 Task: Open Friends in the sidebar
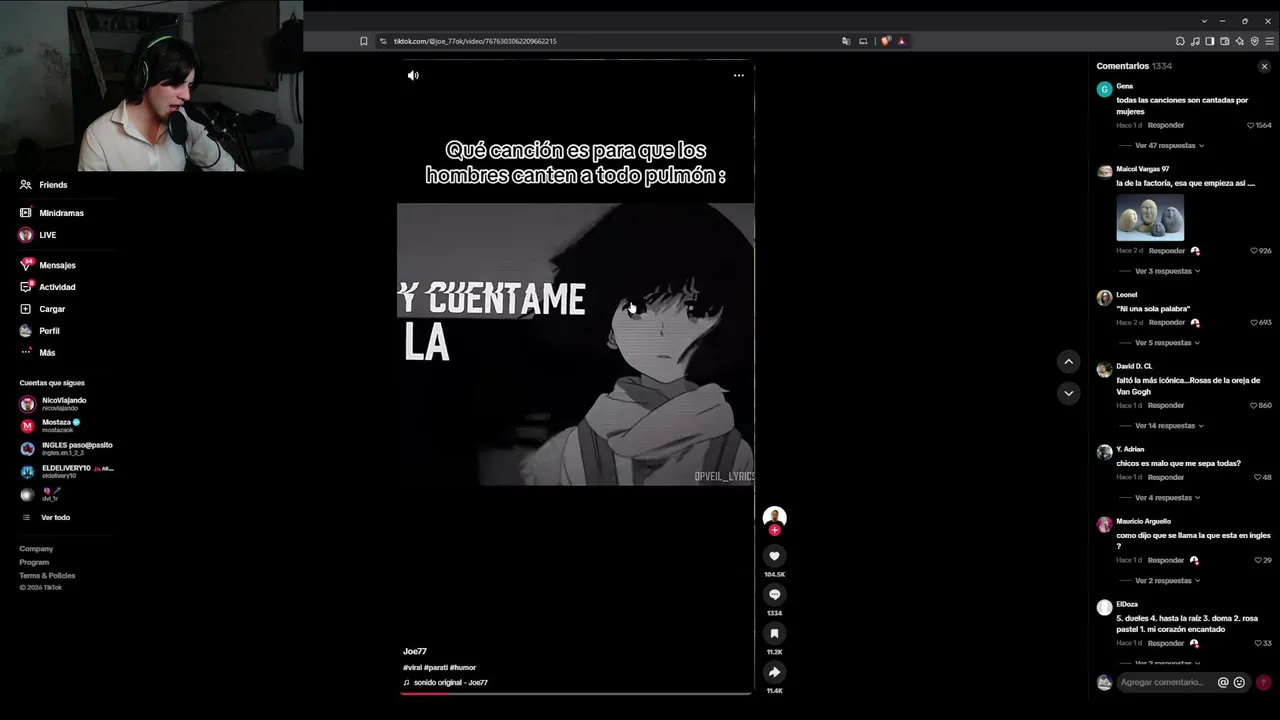pos(53,185)
